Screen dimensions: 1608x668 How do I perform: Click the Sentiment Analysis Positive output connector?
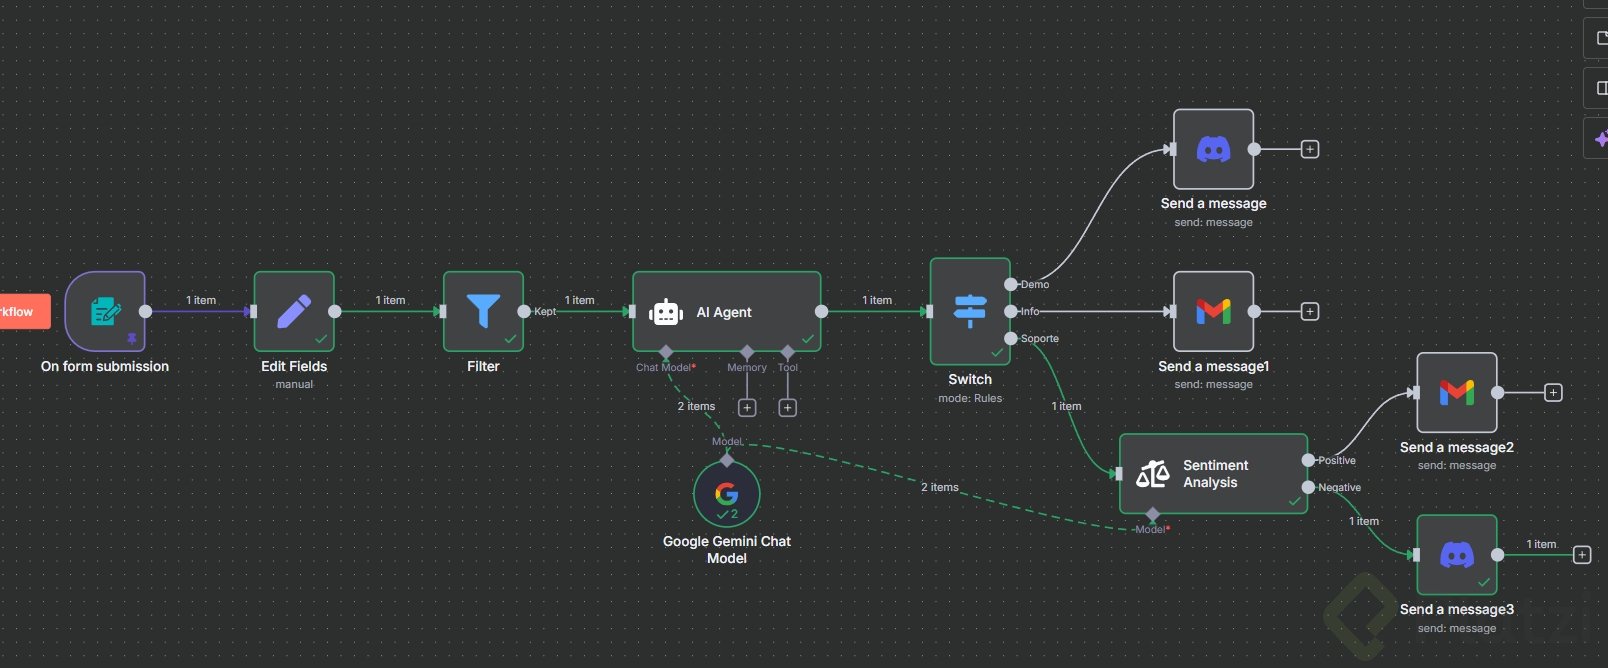pyautogui.click(x=1308, y=460)
